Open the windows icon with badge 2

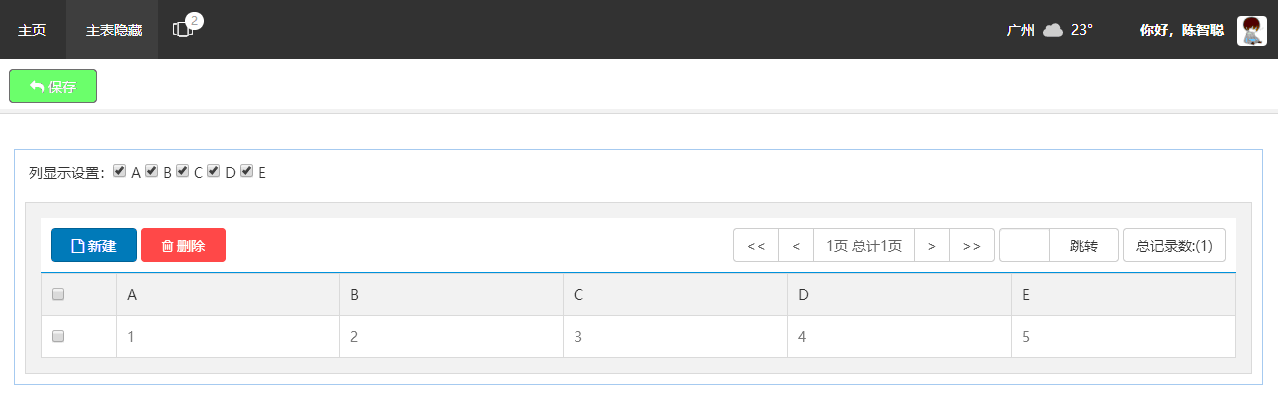(x=183, y=29)
